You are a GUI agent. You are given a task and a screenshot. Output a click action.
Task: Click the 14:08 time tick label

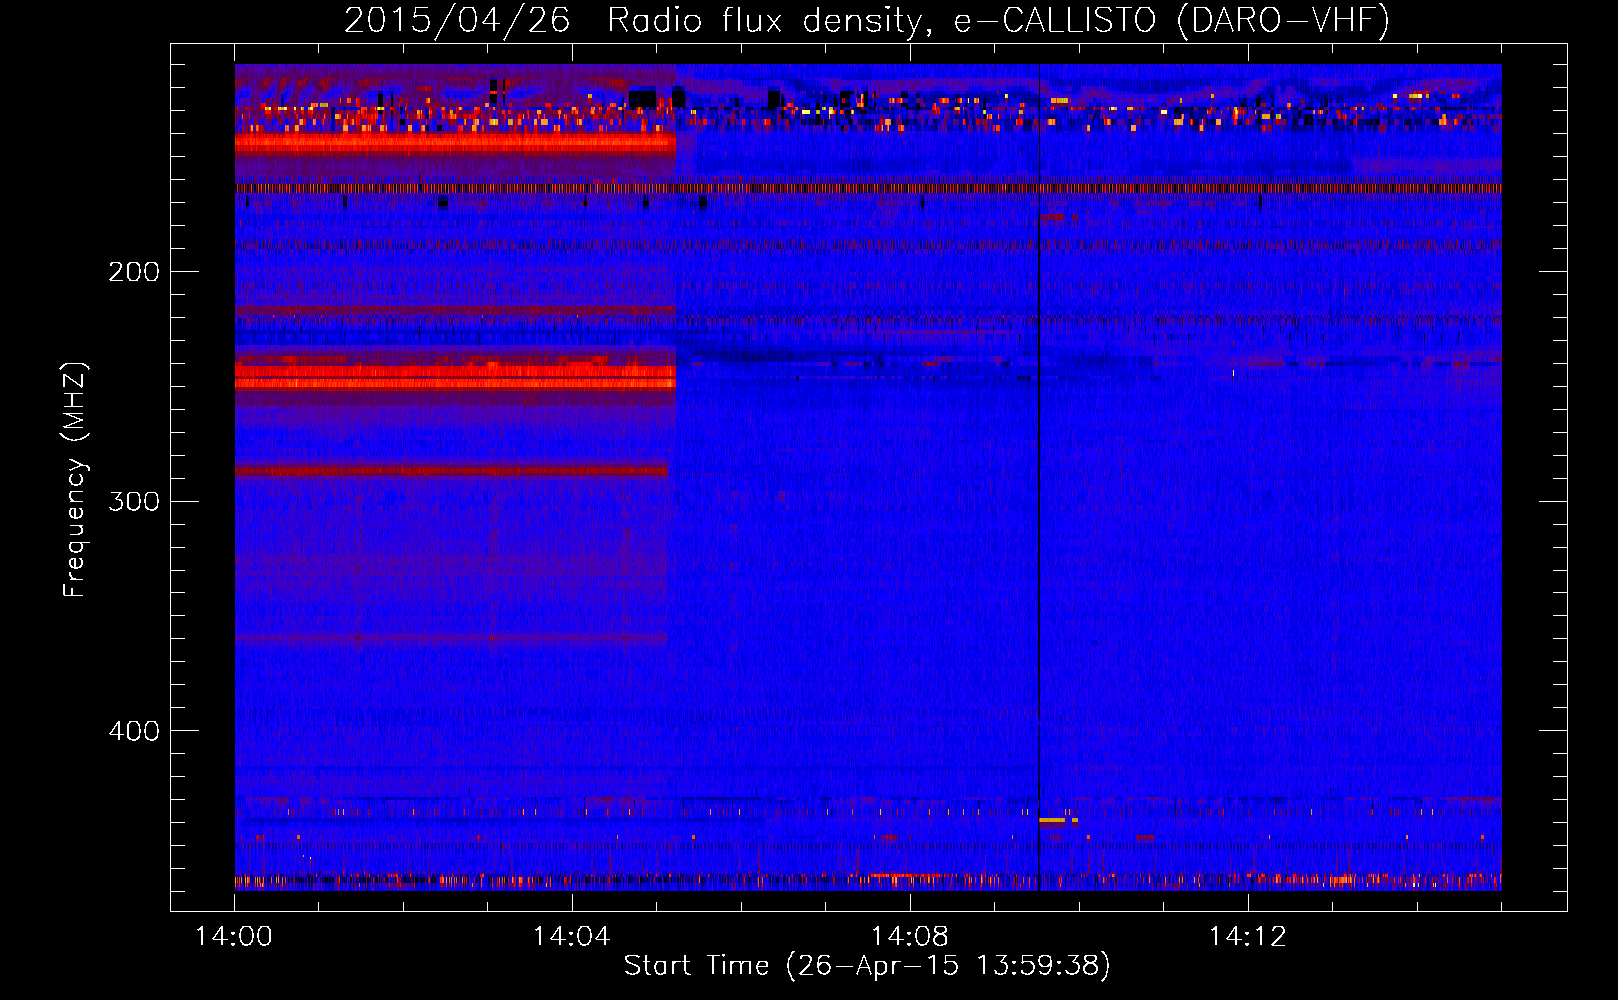910,937
